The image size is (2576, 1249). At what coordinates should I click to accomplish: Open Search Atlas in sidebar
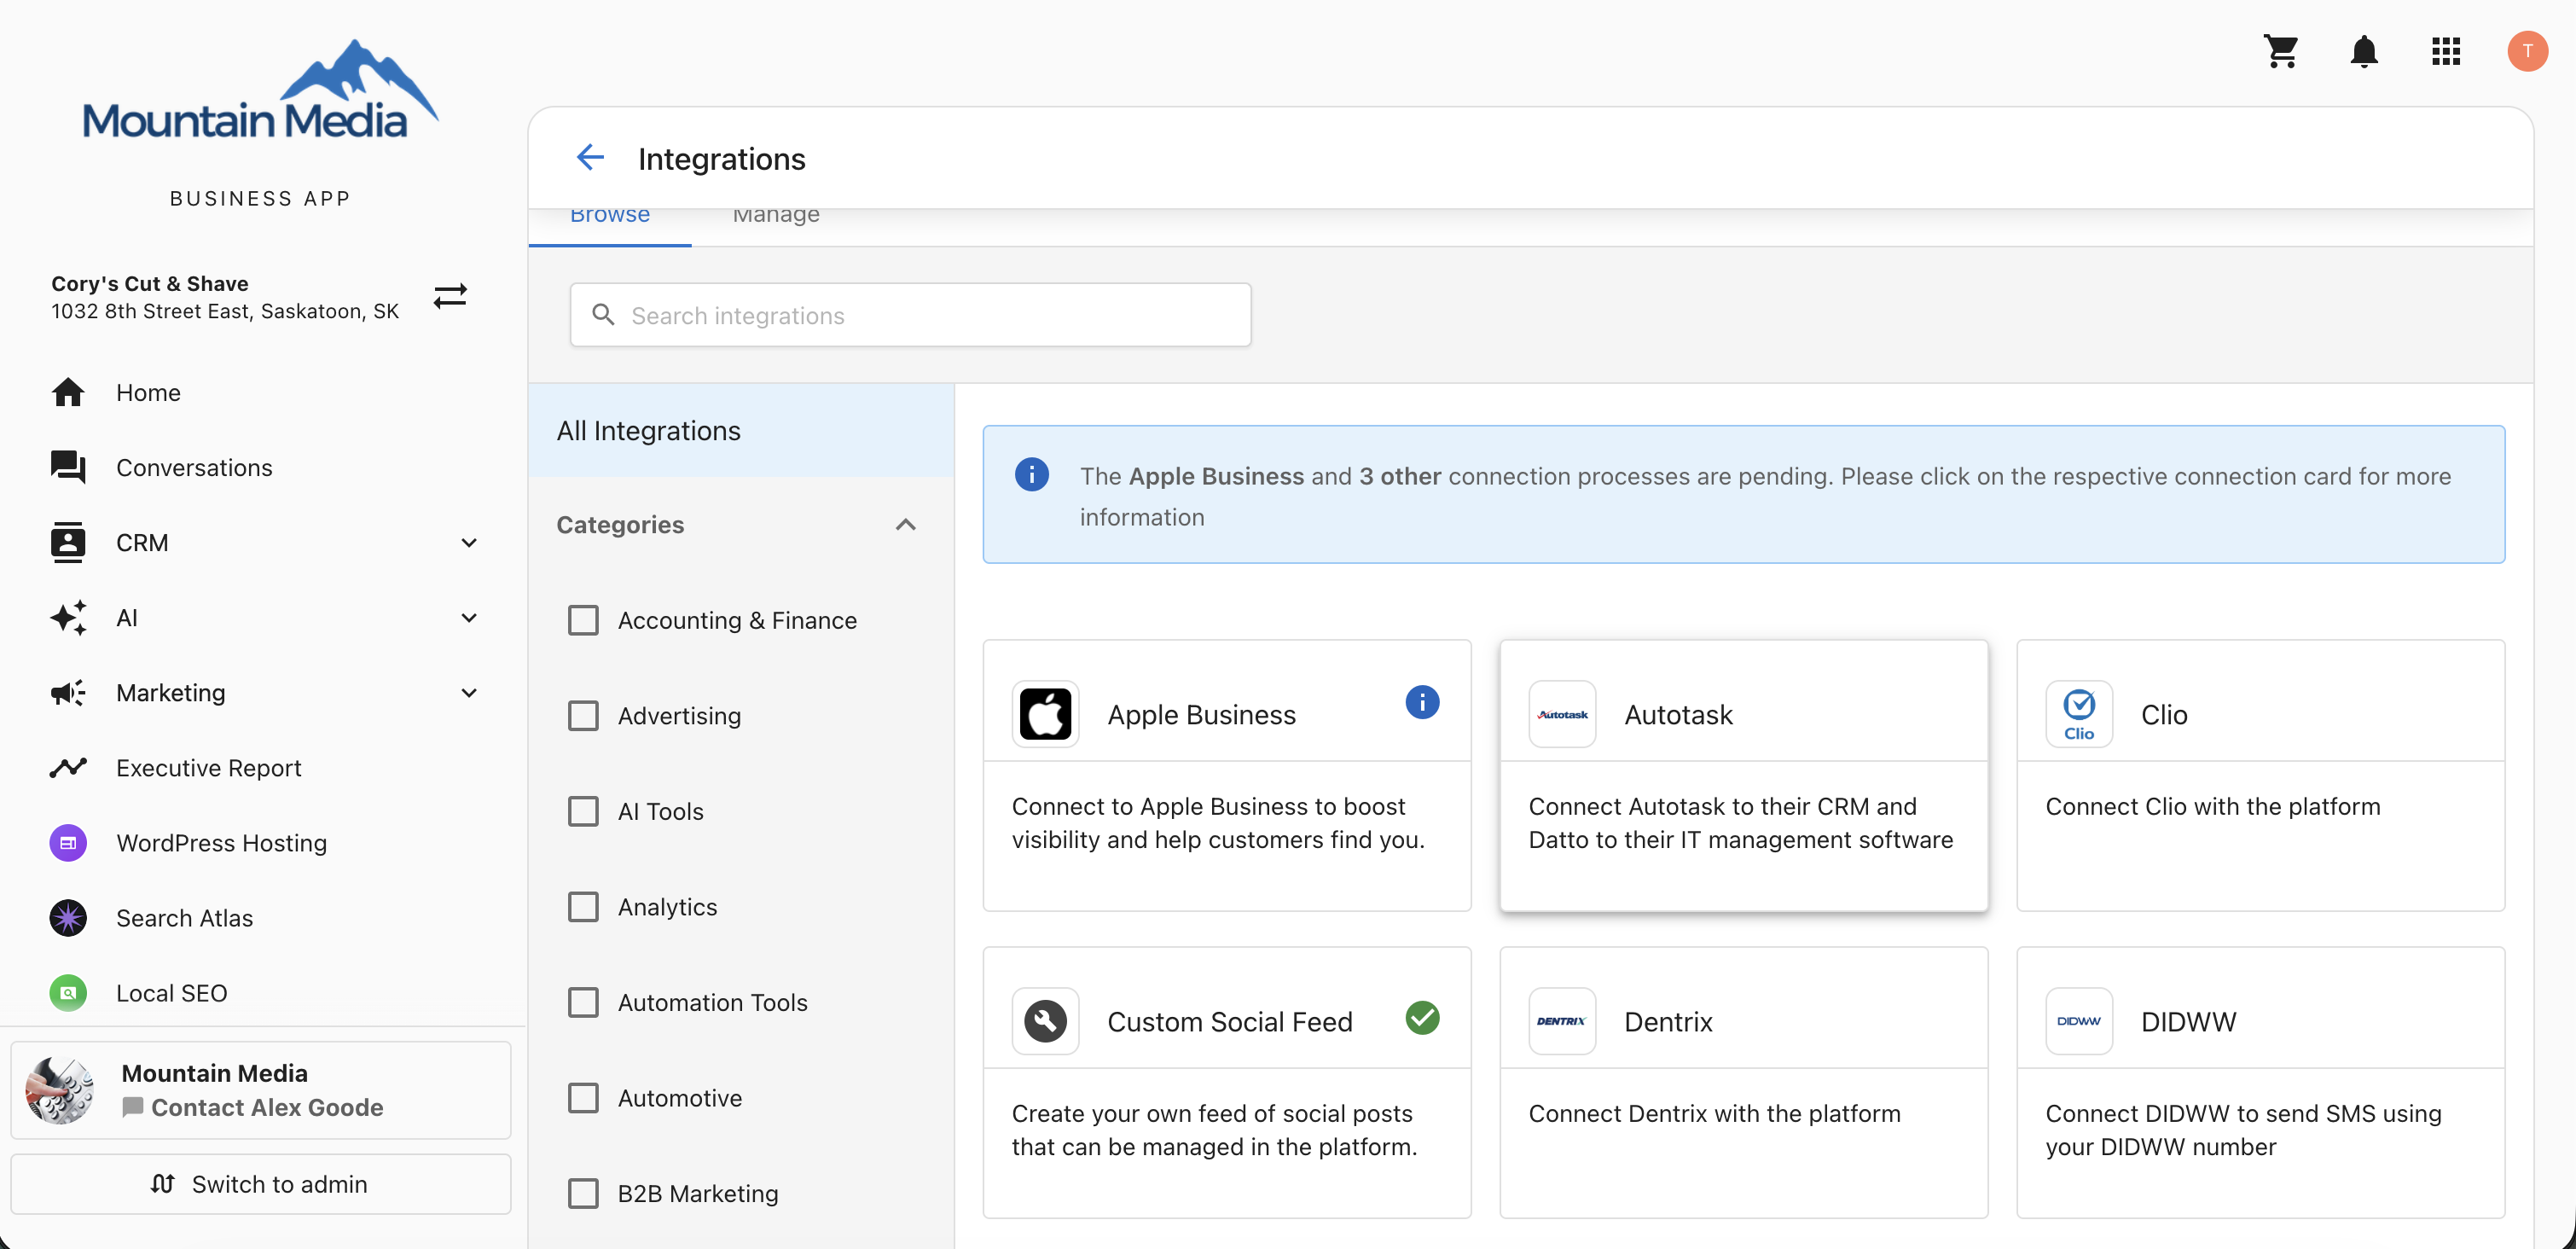(x=184, y=917)
